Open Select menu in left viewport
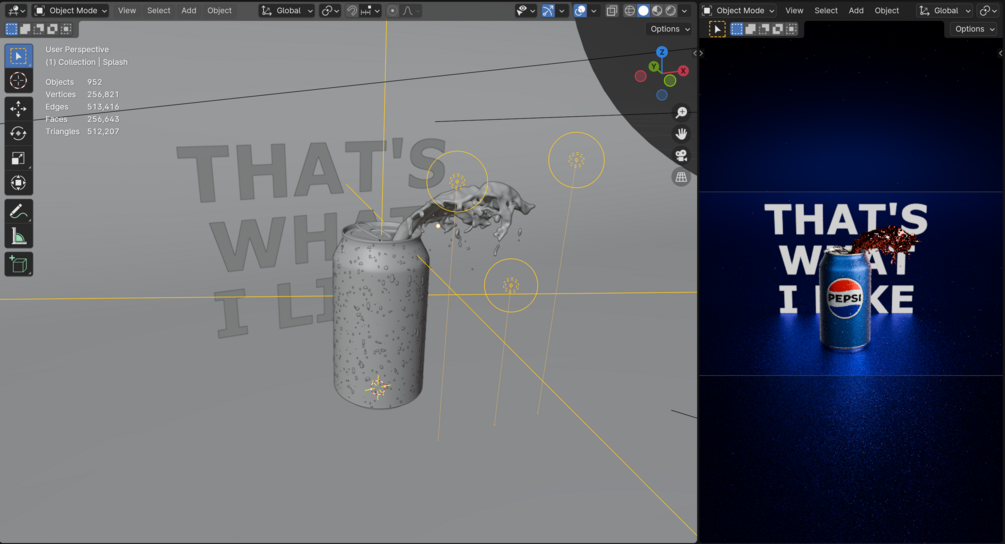 point(158,10)
